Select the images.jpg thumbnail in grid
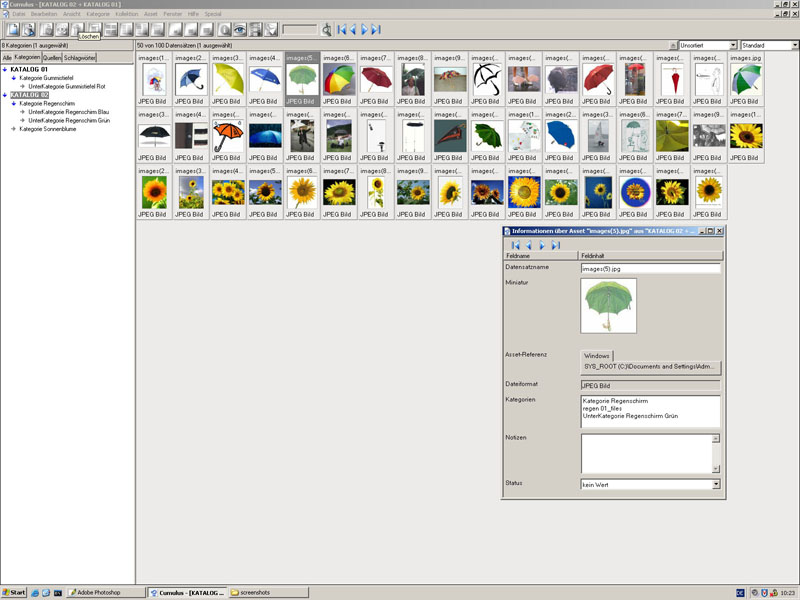 746,80
